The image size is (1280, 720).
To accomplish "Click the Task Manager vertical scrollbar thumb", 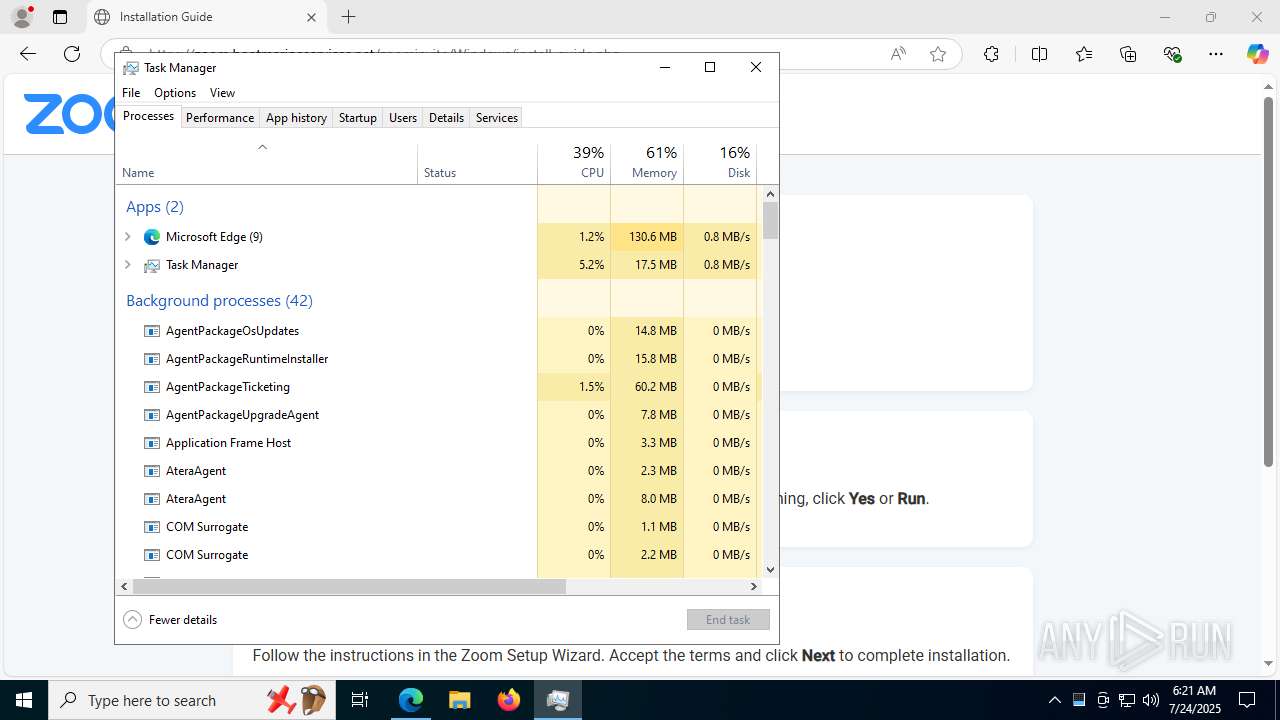I will (770, 220).
